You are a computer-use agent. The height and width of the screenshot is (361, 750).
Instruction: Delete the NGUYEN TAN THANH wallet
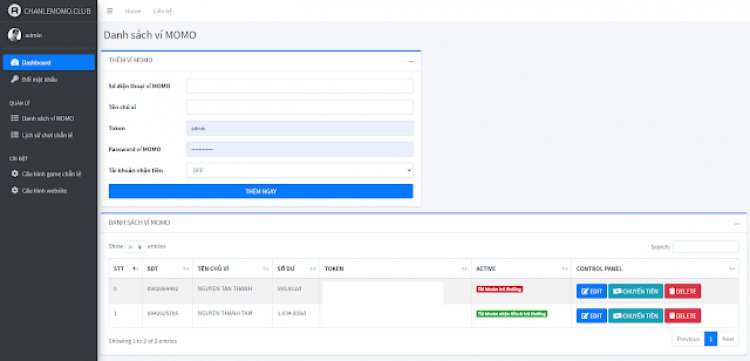pos(683,291)
